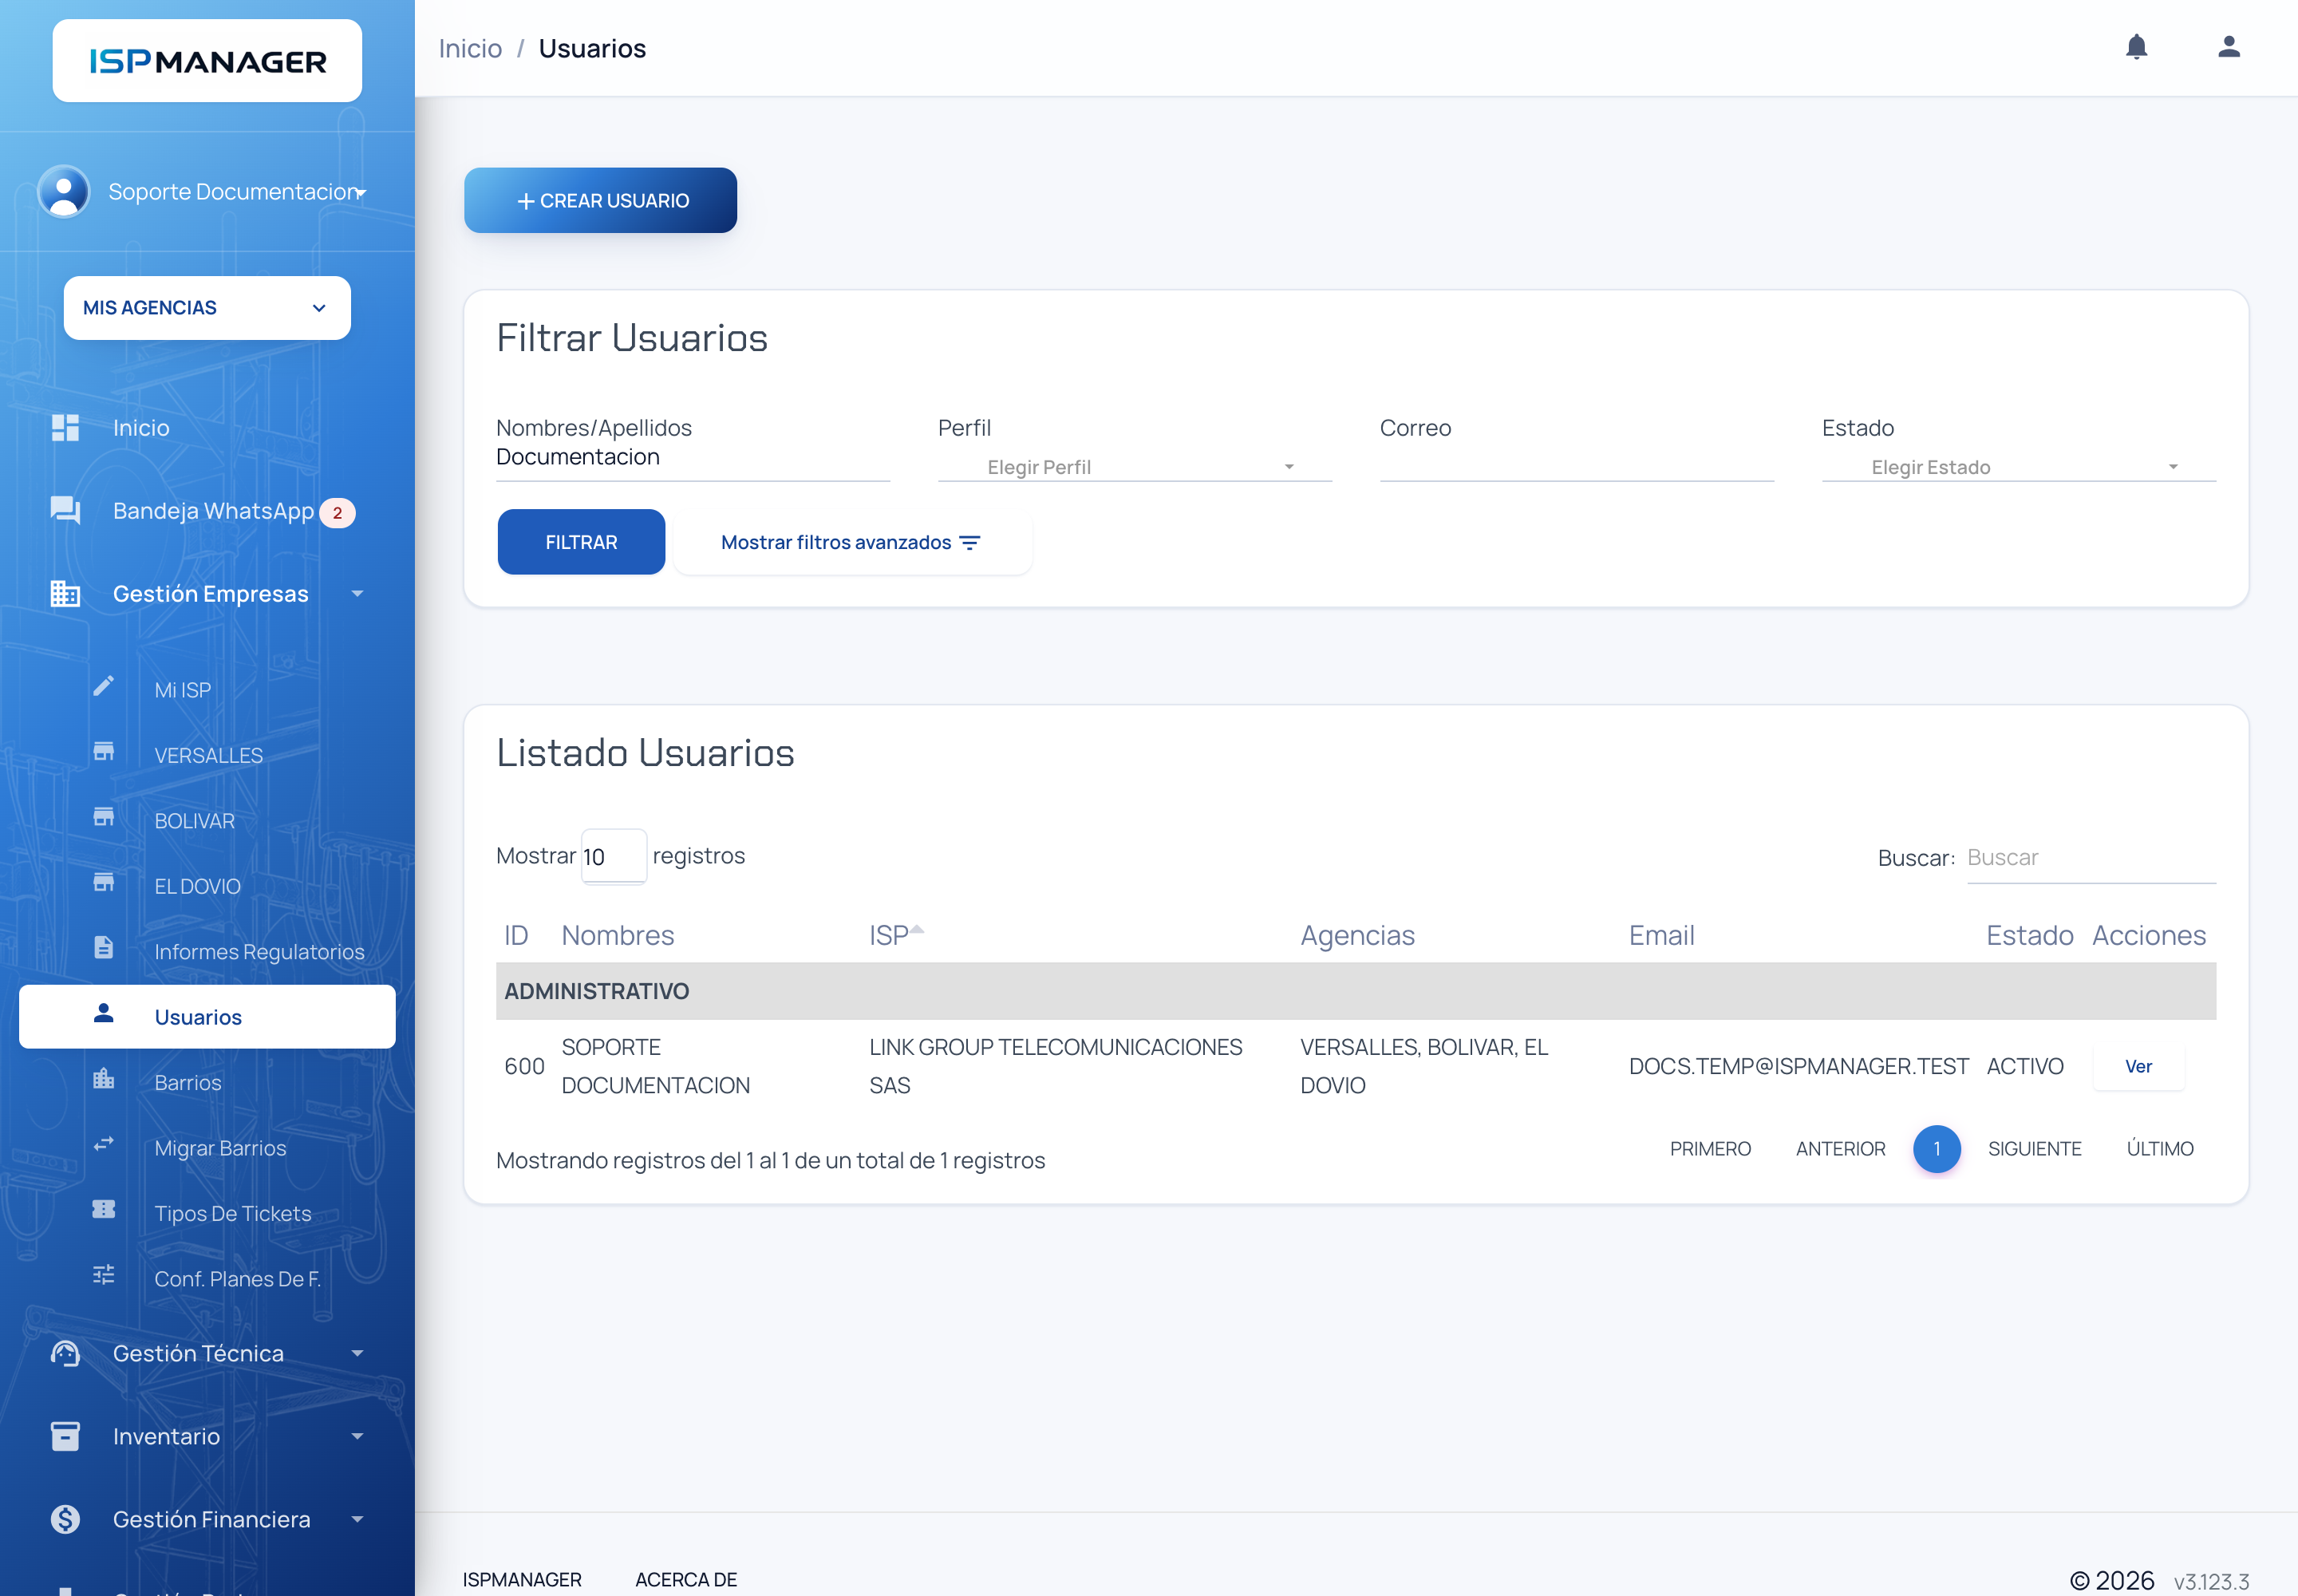Click the Inicio dashboard icon in sidebar
The height and width of the screenshot is (1596, 2298).
pos(65,428)
